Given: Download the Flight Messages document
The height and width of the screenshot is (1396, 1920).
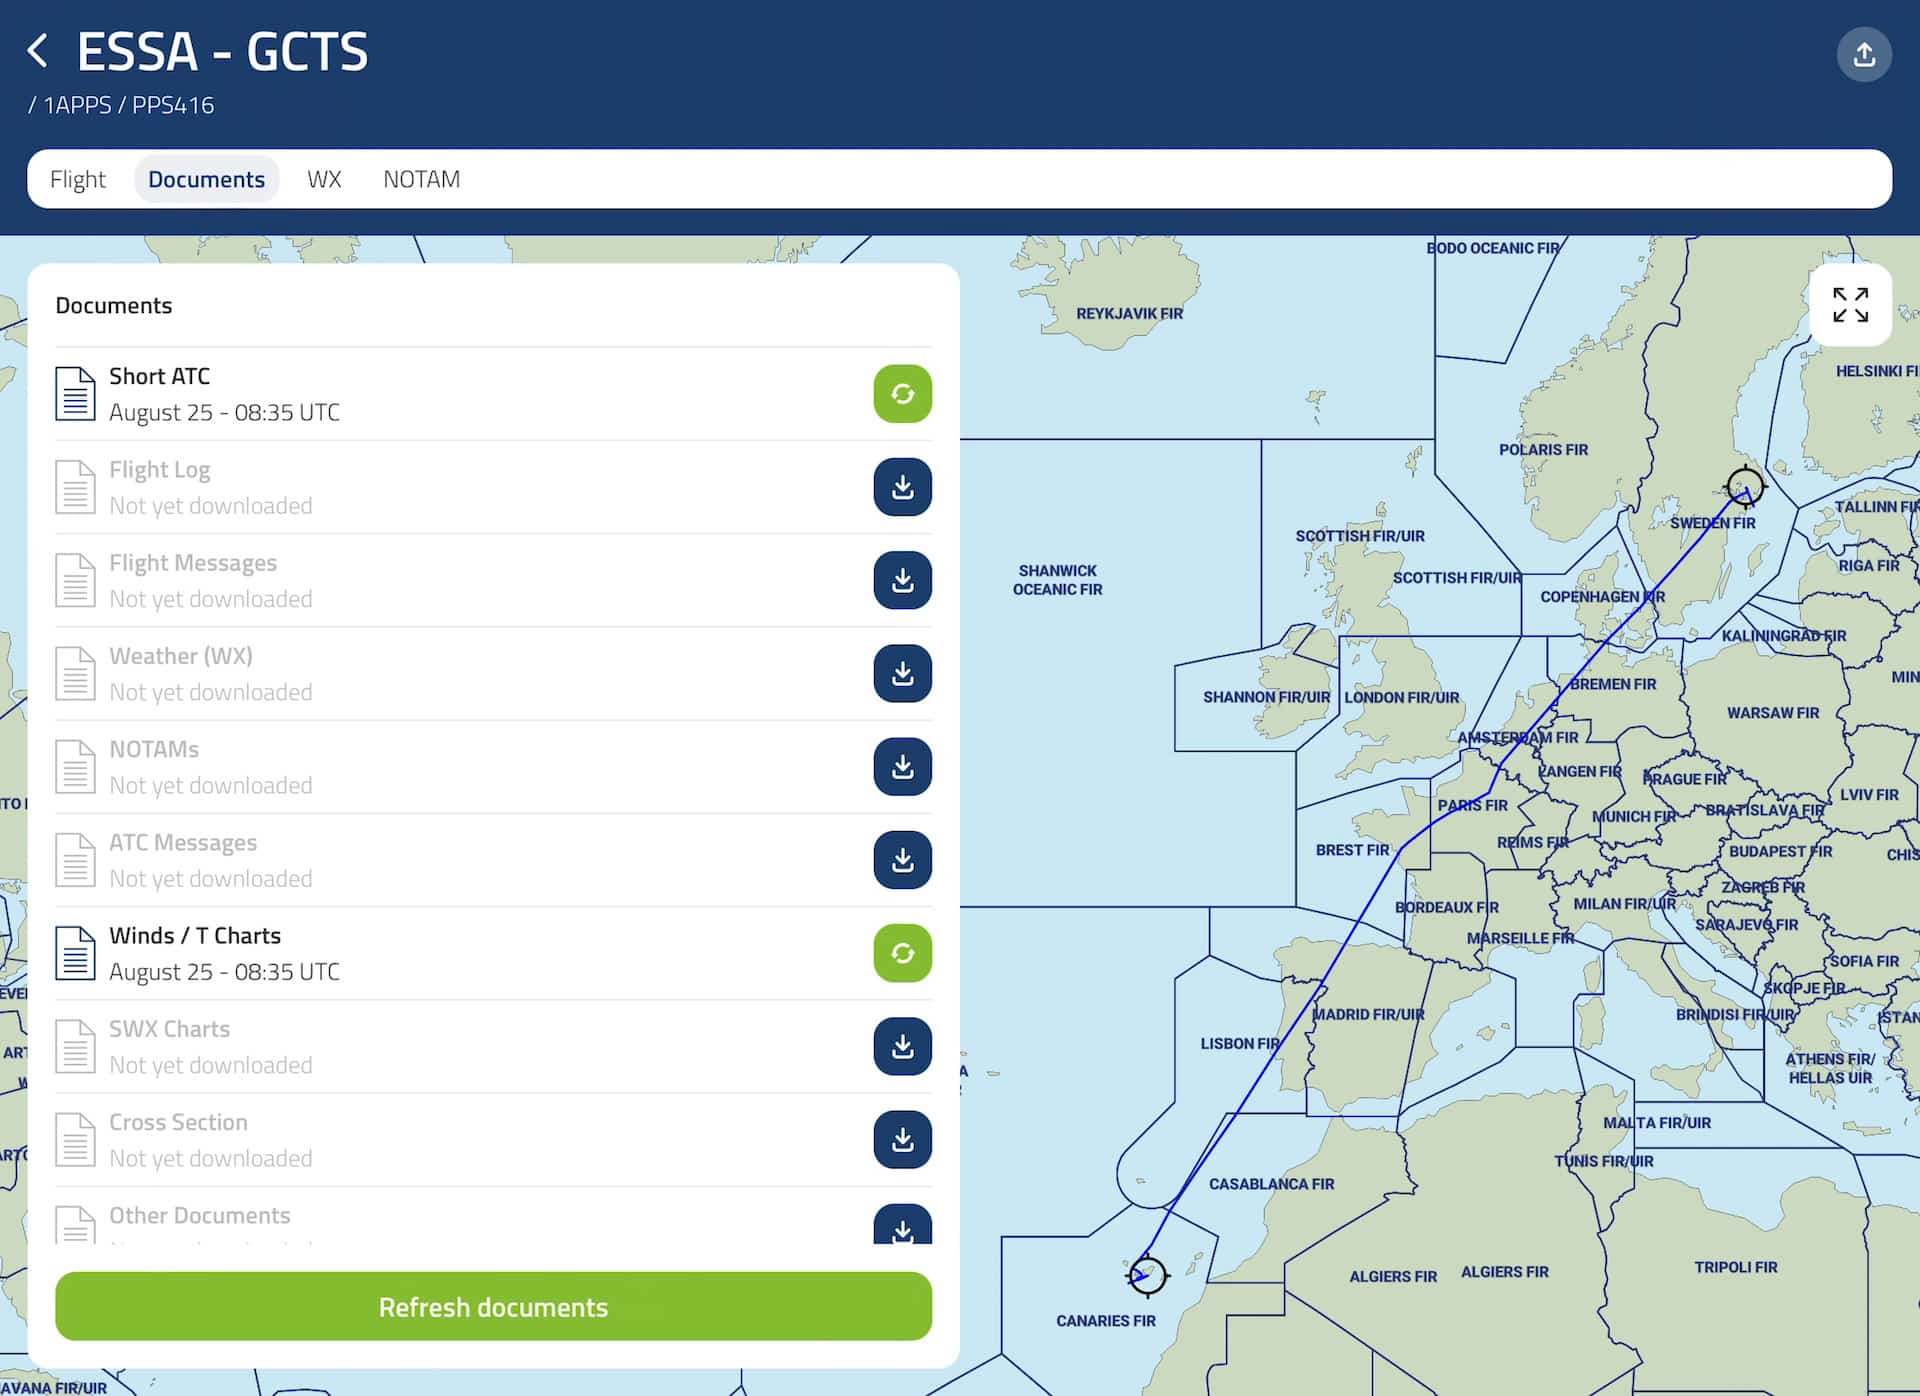Looking at the screenshot, I should 902,580.
